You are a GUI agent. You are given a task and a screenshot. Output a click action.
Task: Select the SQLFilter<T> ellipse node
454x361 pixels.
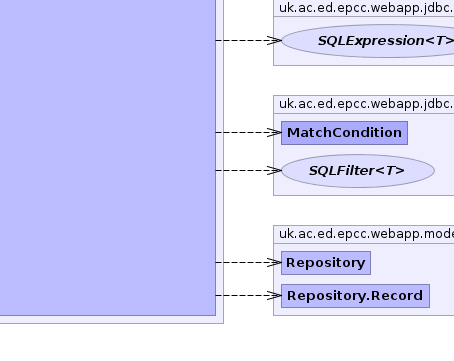point(358,171)
